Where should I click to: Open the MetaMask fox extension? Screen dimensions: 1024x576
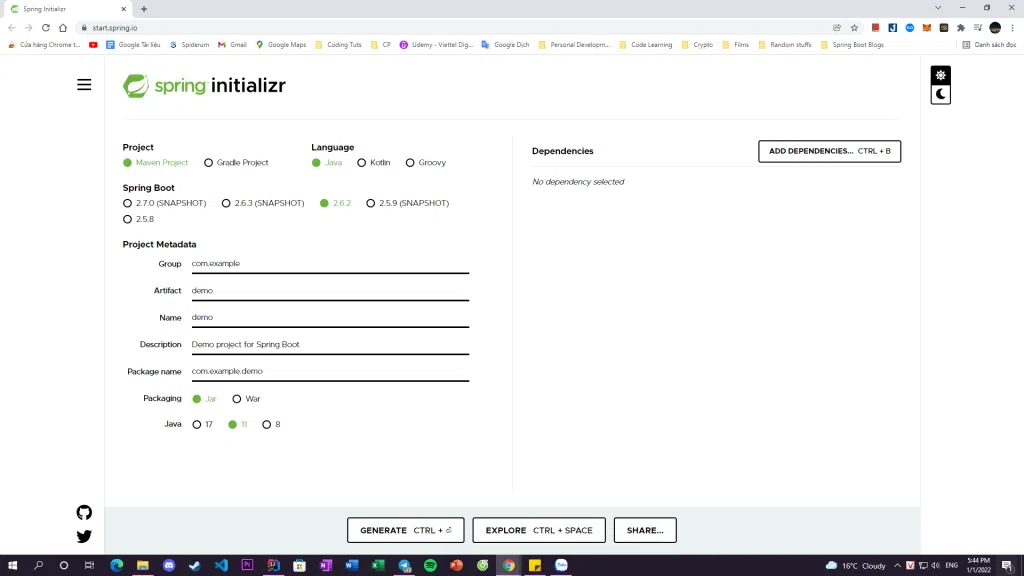tap(927, 27)
